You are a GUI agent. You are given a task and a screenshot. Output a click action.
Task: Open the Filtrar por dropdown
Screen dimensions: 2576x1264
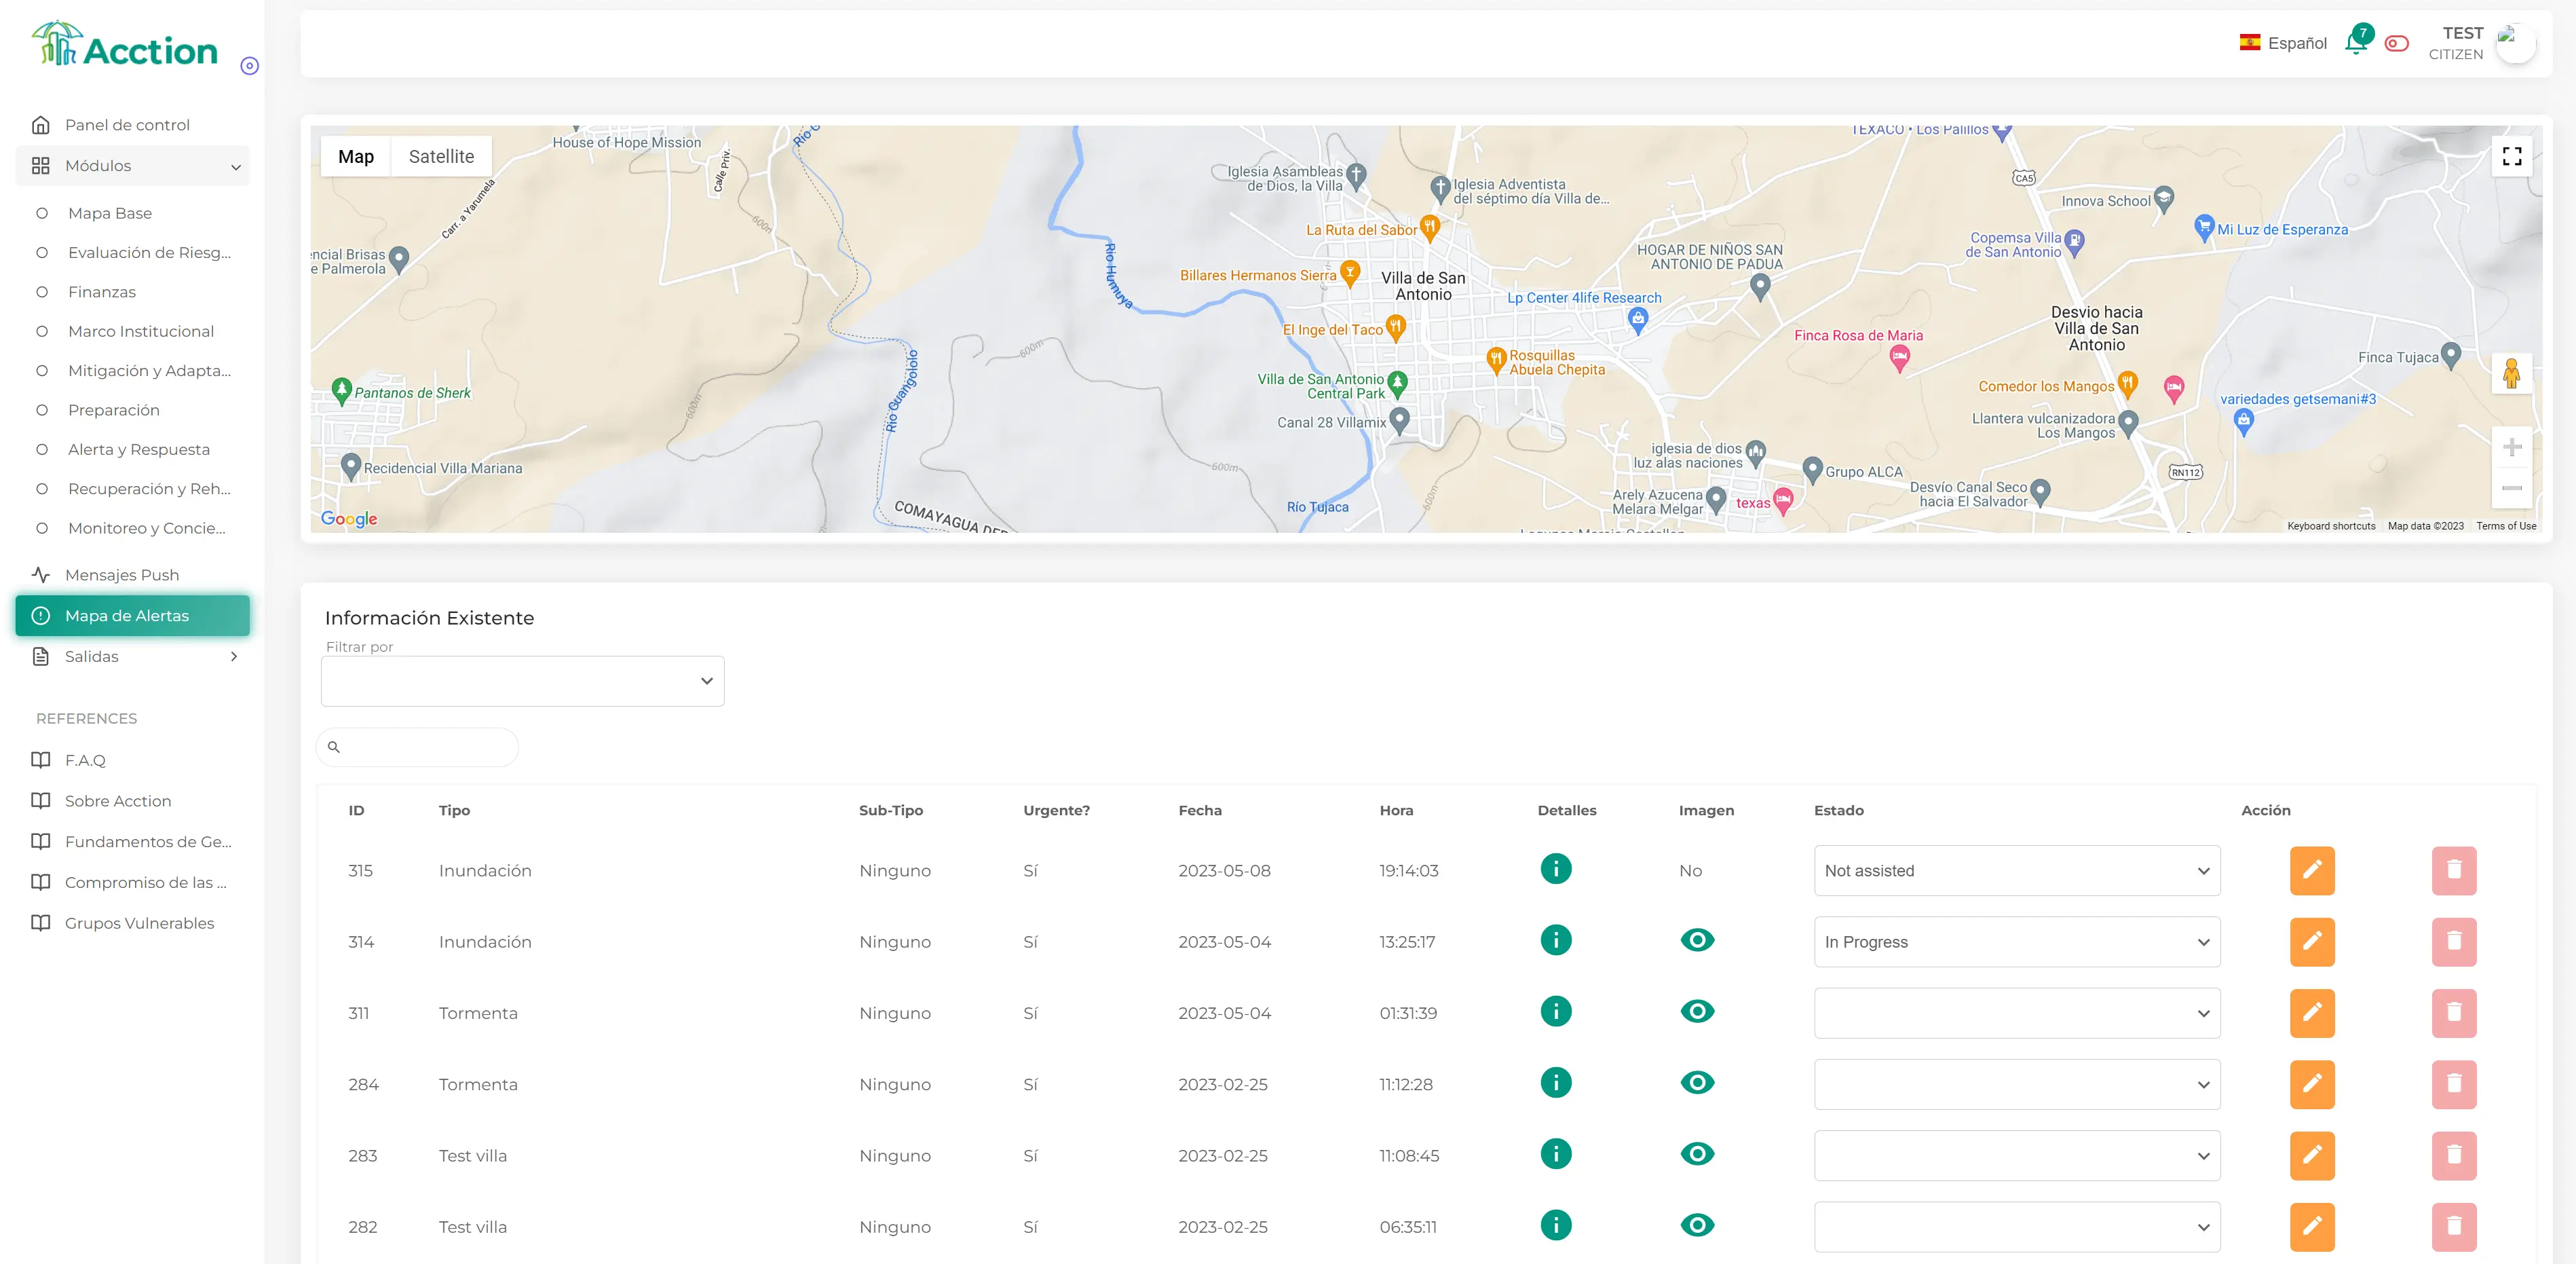(522, 680)
